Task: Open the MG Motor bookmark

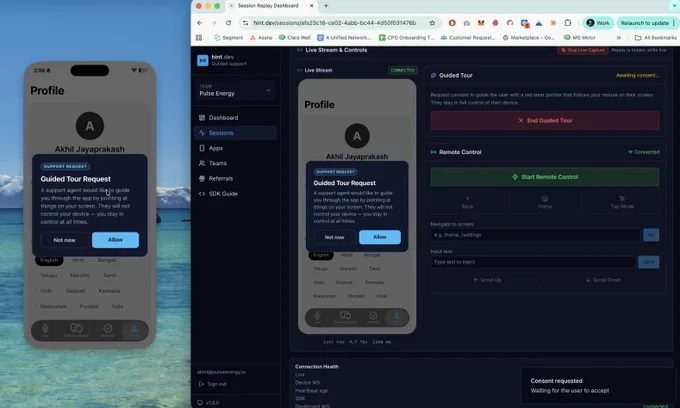Action: pos(579,38)
